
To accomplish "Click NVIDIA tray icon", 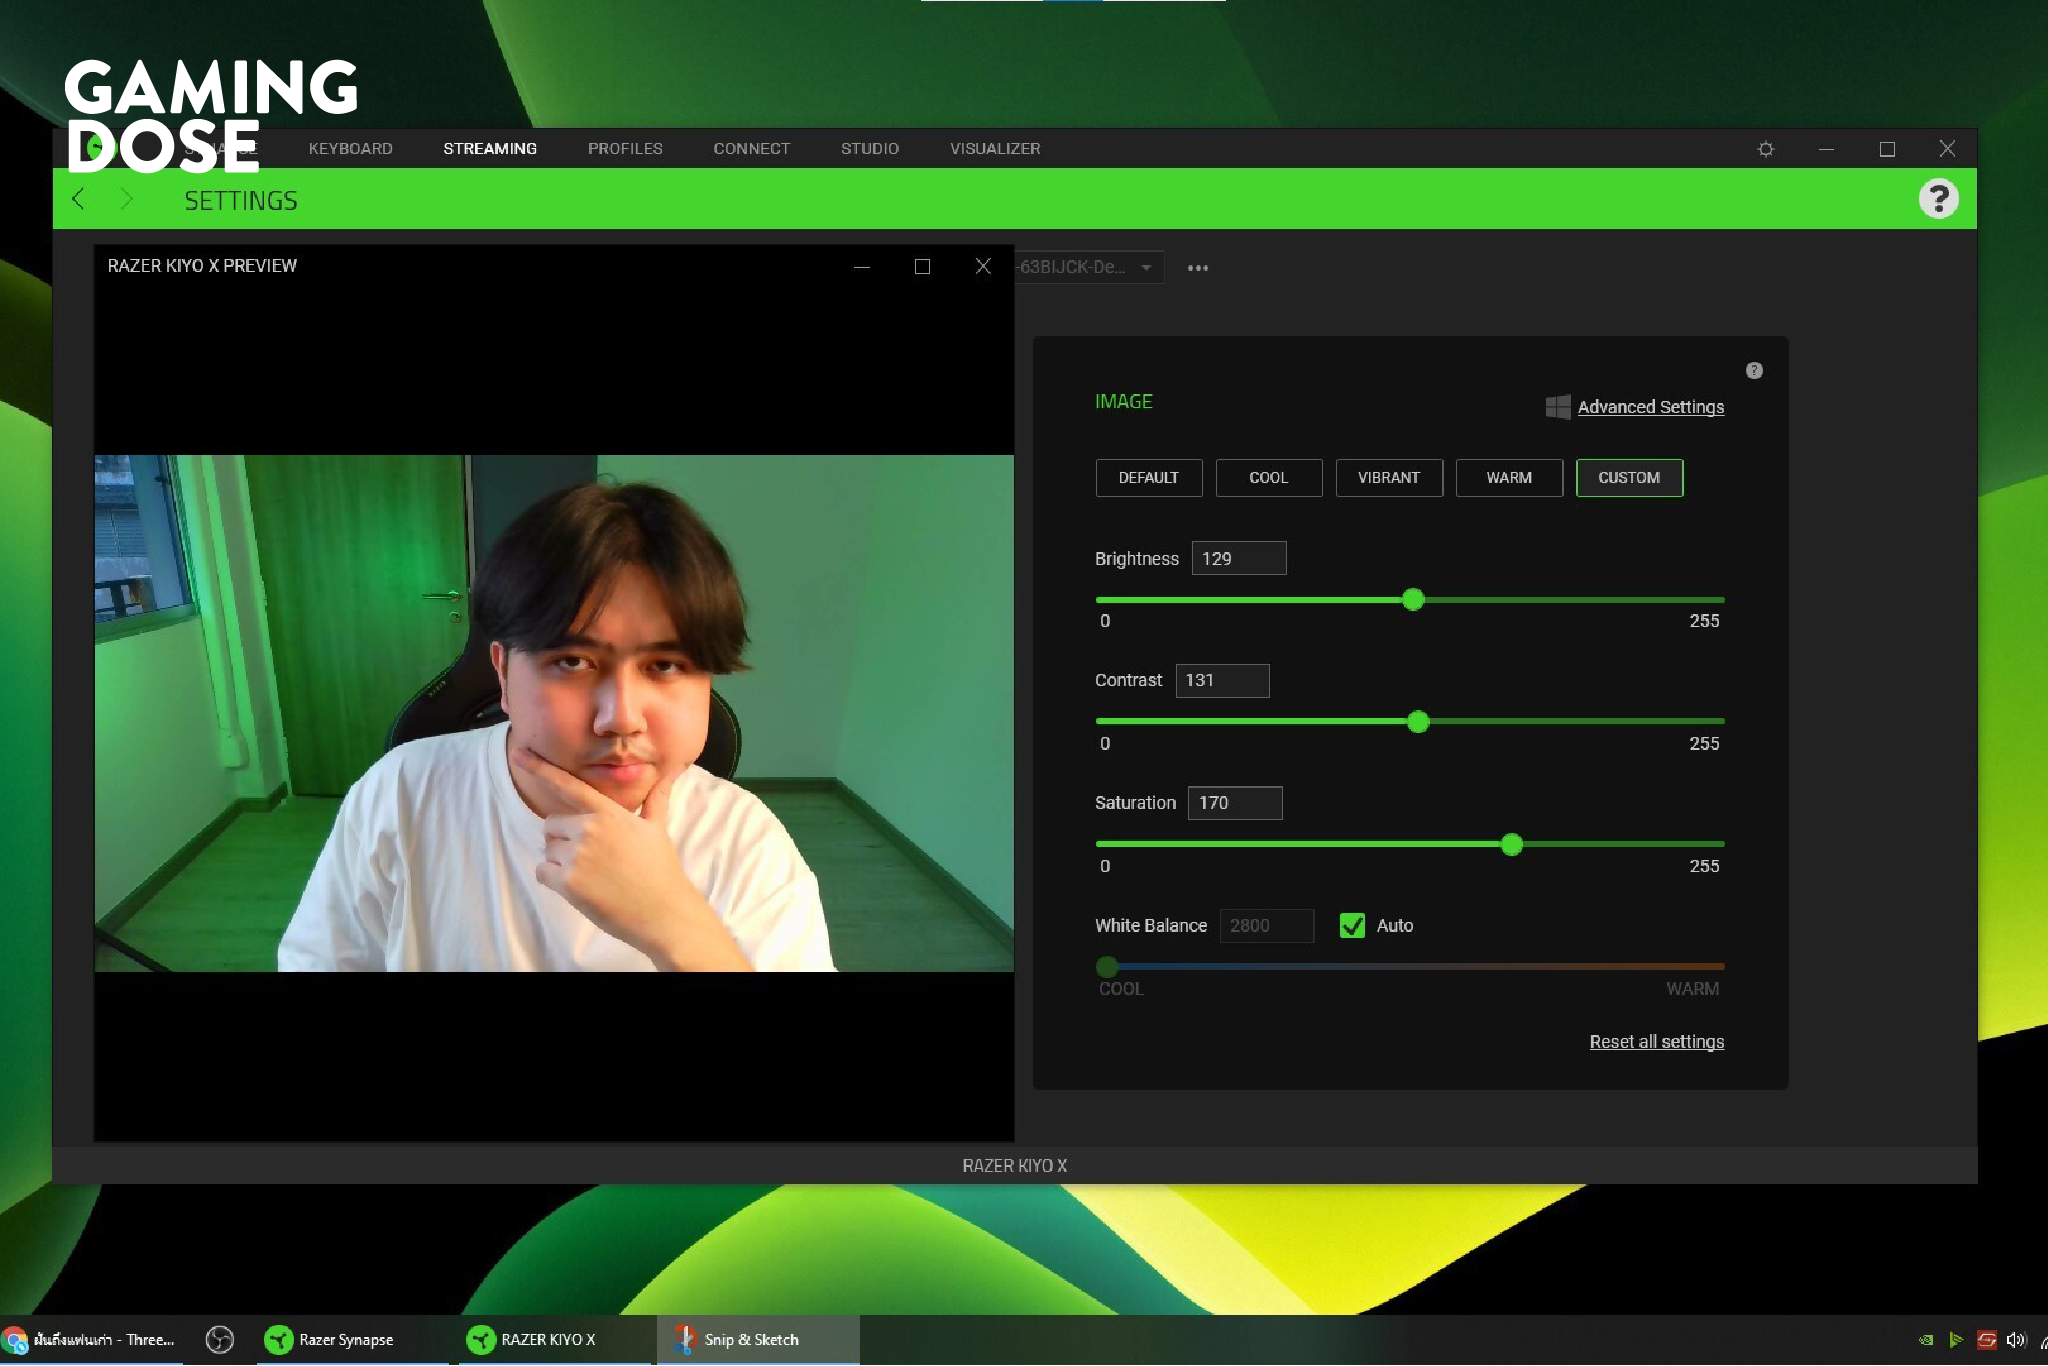I will click(x=1926, y=1340).
